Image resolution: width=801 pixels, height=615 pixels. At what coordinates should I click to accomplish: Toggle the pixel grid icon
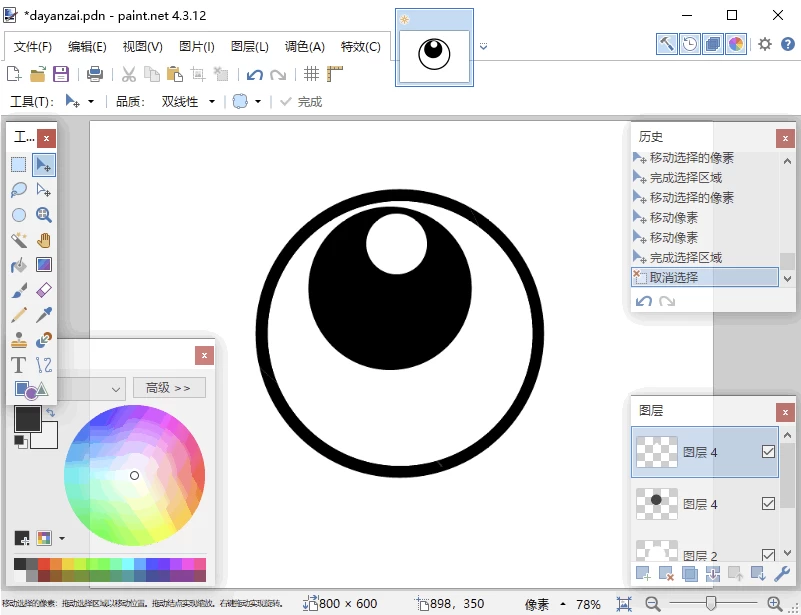coord(312,74)
